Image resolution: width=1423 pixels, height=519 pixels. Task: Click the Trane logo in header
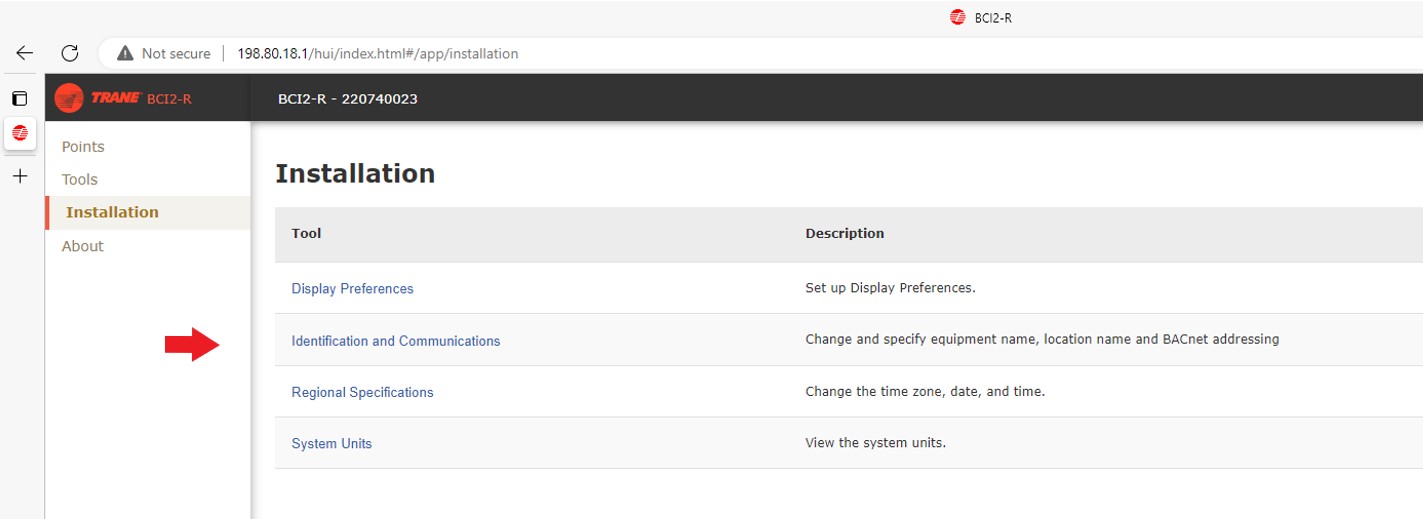point(98,98)
